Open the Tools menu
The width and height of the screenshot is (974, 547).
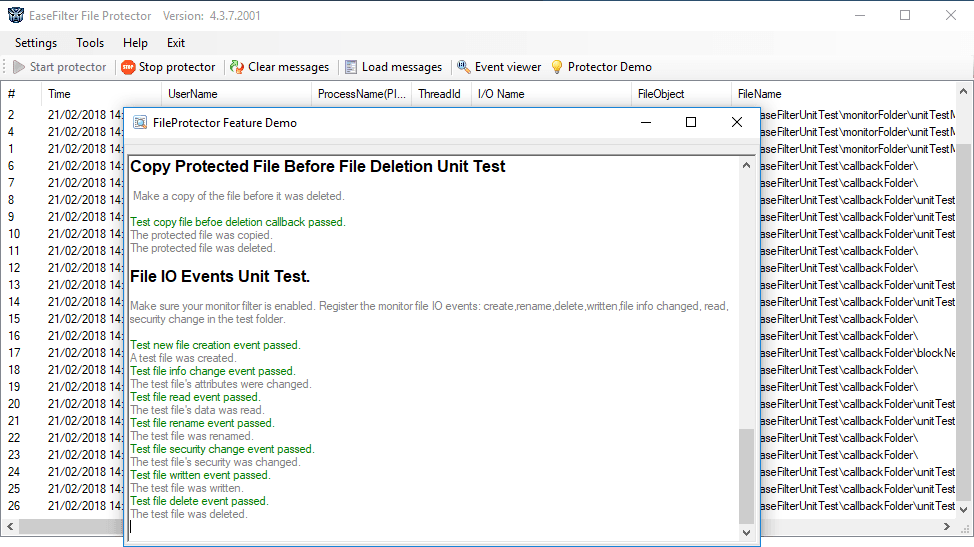click(90, 43)
